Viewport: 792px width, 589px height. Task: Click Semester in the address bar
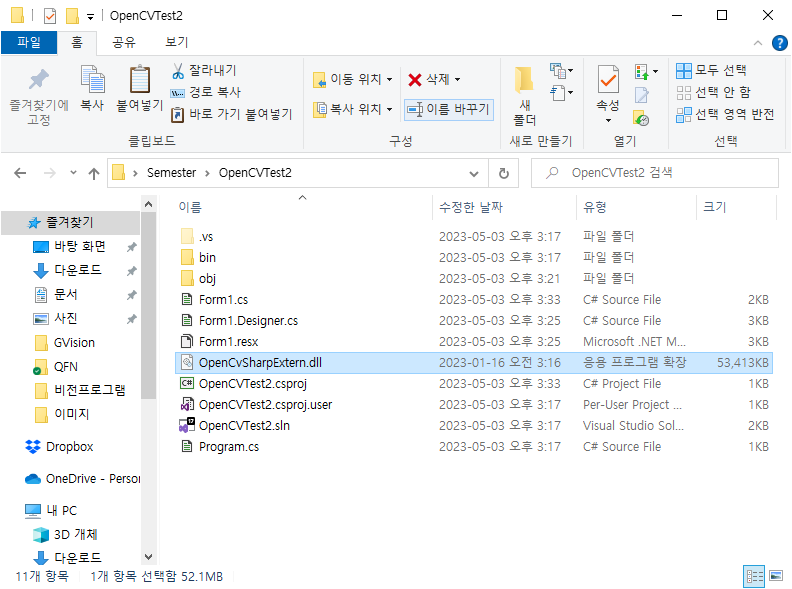[171, 173]
